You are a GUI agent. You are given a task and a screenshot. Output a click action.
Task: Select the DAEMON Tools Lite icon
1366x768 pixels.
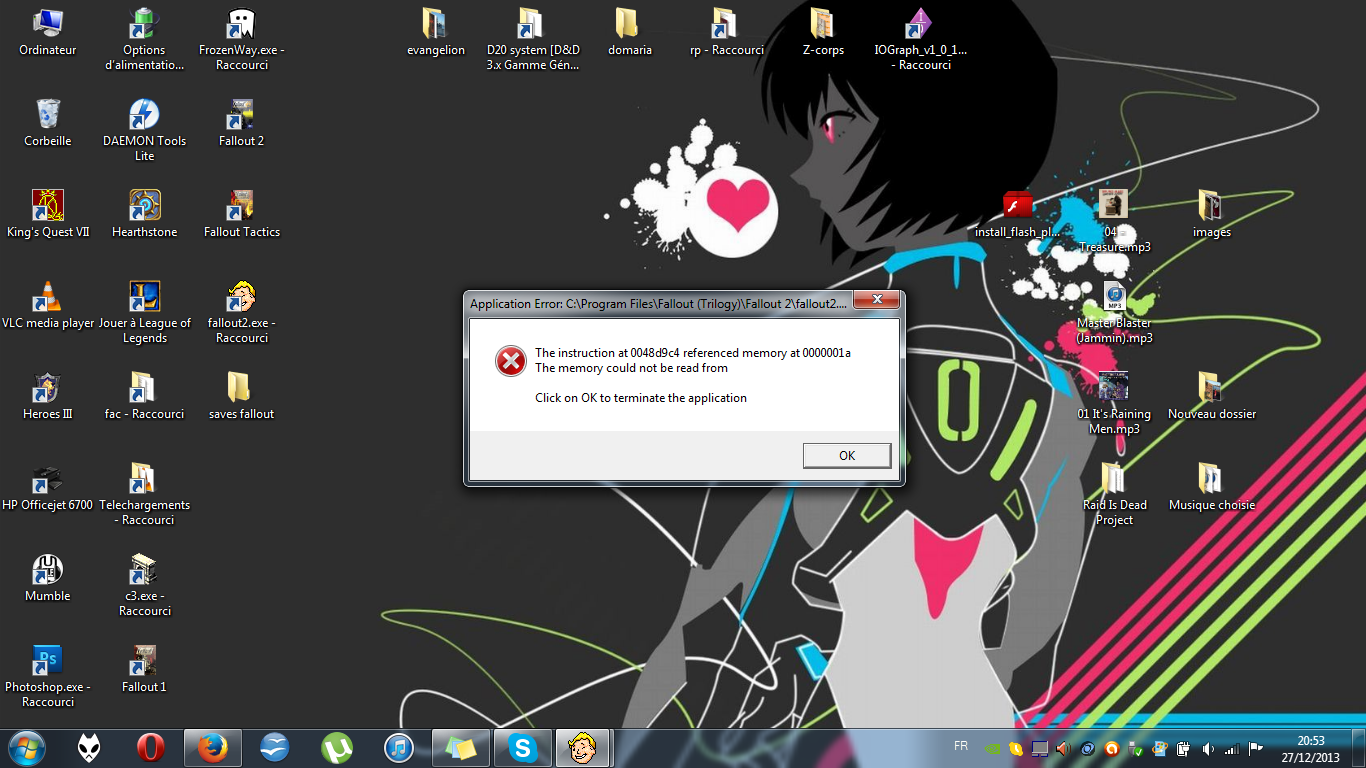click(145, 129)
